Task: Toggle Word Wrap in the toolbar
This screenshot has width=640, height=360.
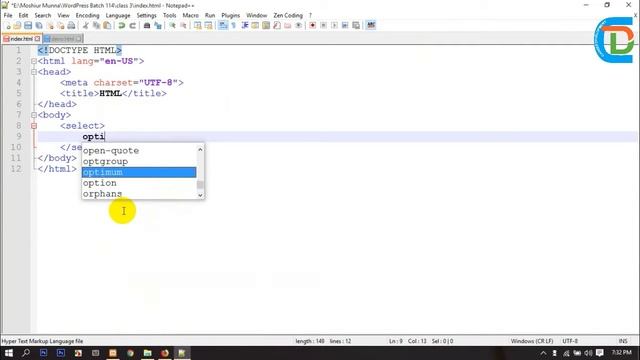Action: (223, 25)
